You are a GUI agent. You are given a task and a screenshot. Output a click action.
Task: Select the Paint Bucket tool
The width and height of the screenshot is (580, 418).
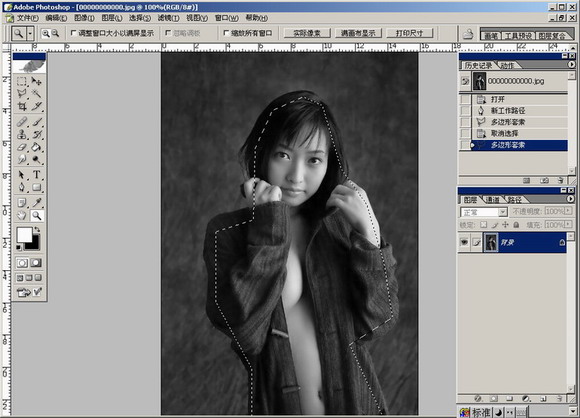36,147
